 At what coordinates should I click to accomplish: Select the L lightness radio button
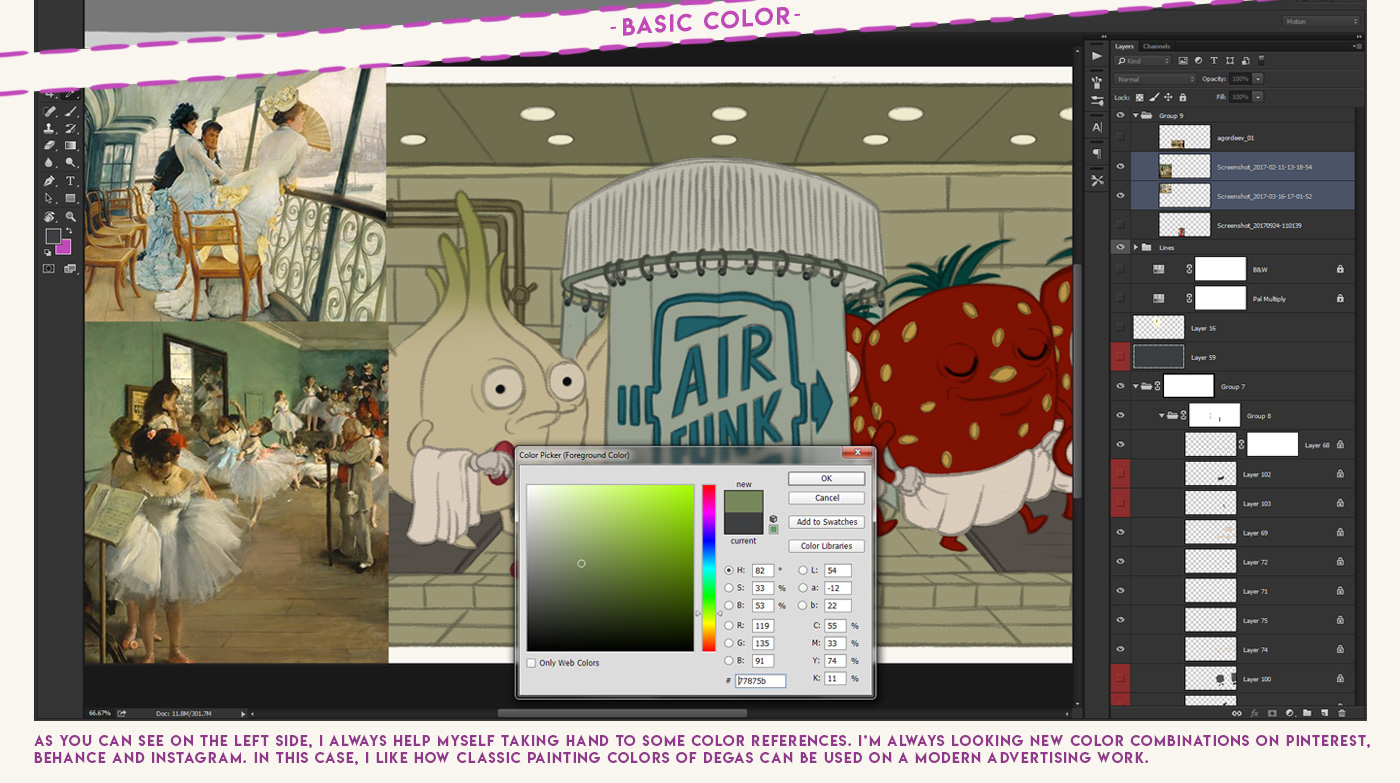[x=803, y=570]
